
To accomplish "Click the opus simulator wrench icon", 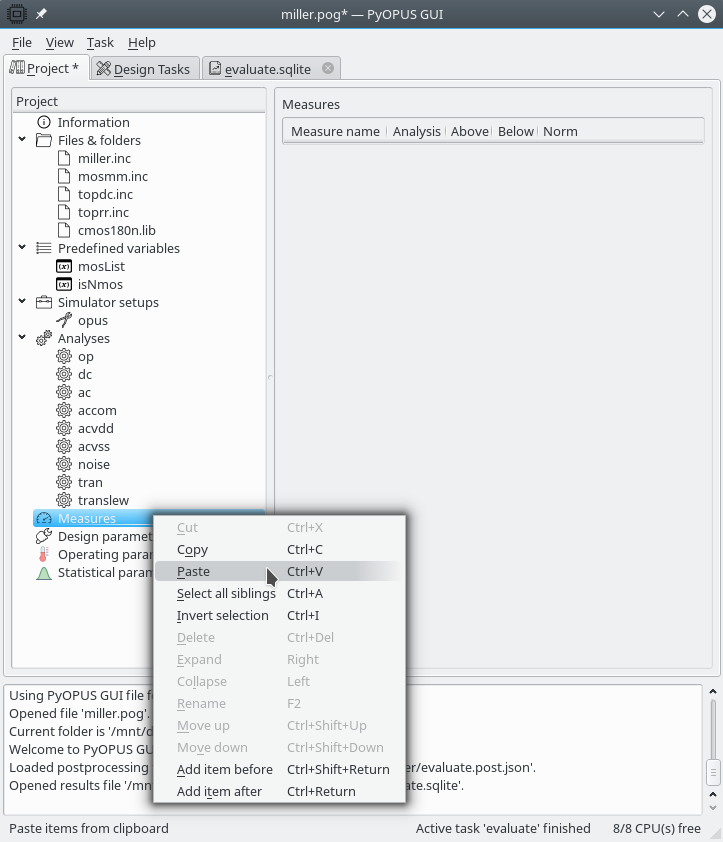I will [64, 320].
